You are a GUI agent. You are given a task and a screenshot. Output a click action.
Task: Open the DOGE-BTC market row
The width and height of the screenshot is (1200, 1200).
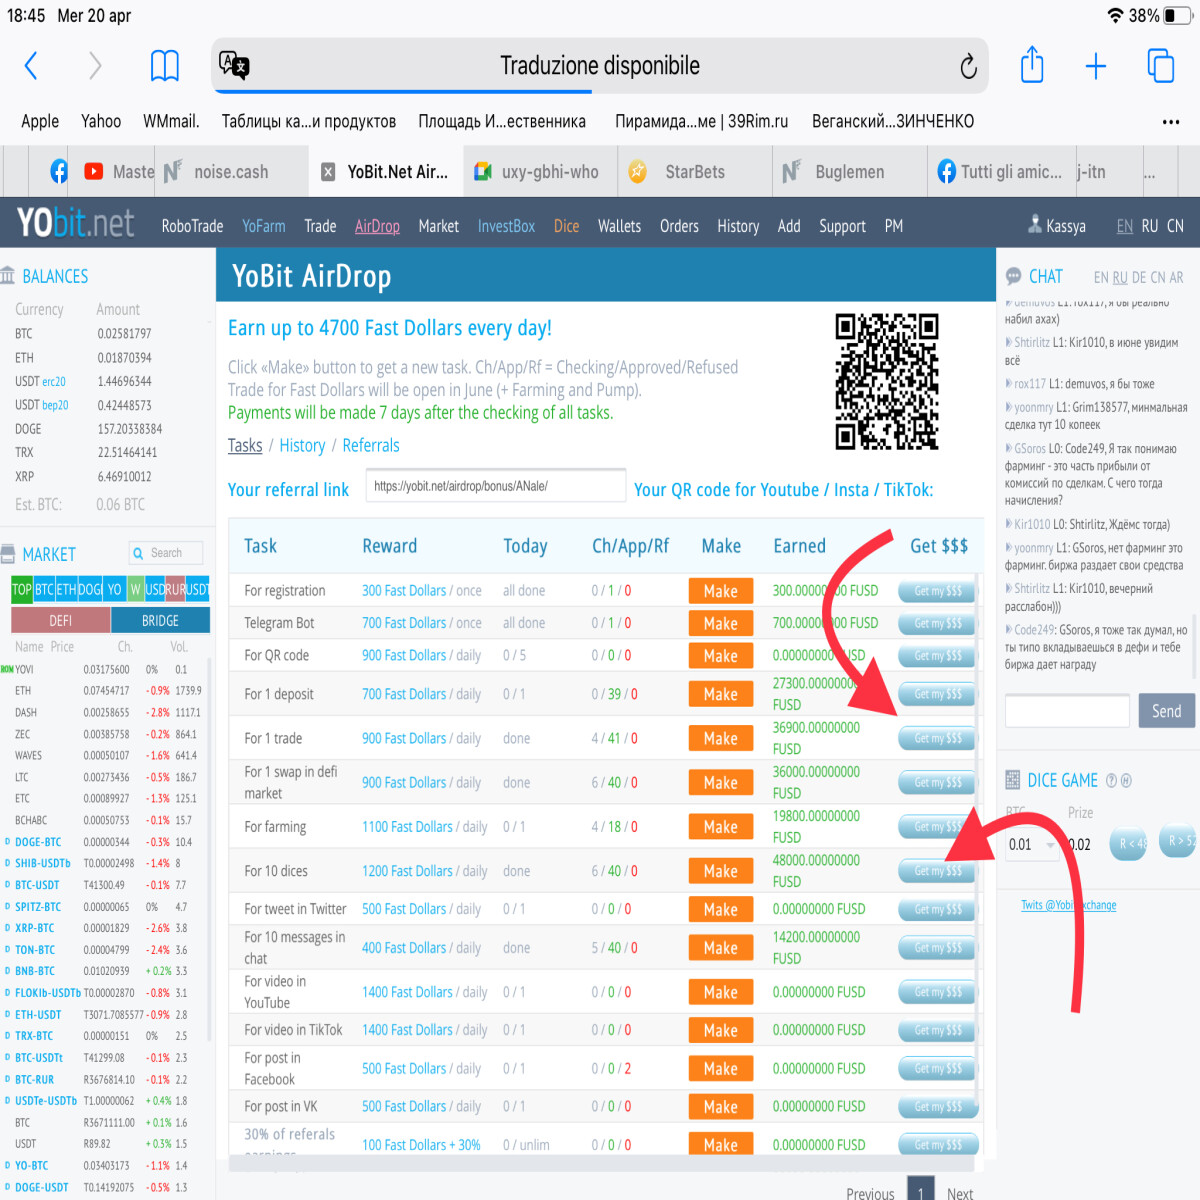pyautogui.click(x=105, y=842)
